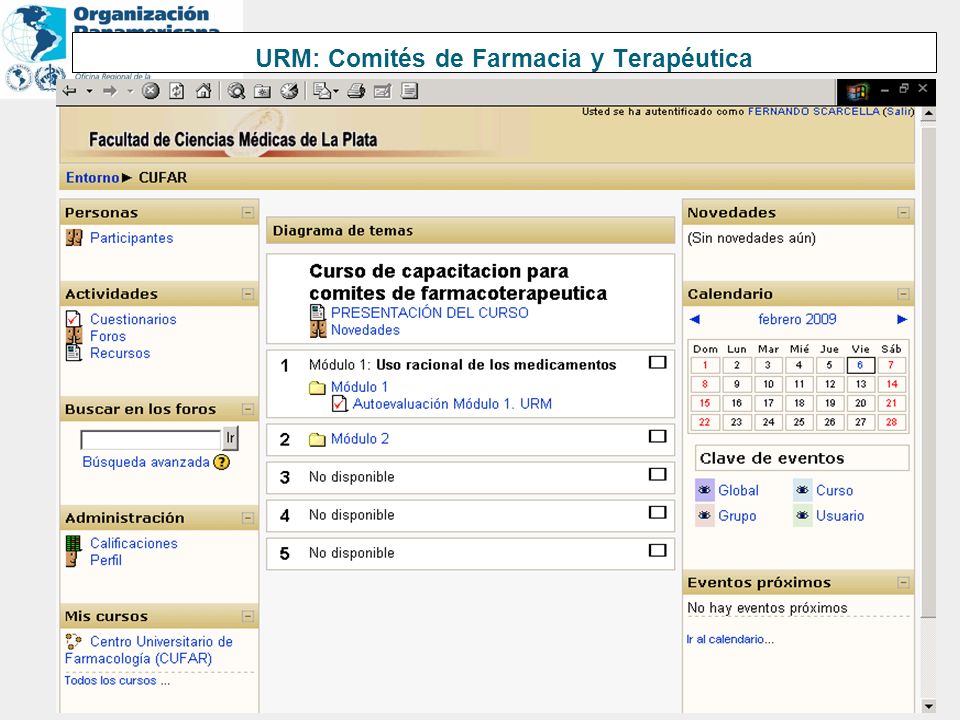Image resolution: width=960 pixels, height=720 pixels.
Task: Open Perfil in Administración
Action: [106, 560]
